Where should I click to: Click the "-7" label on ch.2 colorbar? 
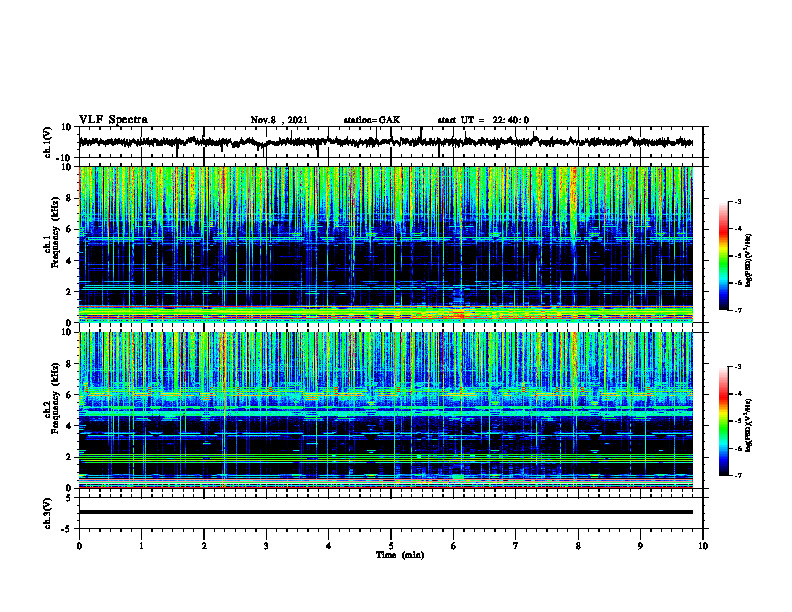click(x=737, y=475)
